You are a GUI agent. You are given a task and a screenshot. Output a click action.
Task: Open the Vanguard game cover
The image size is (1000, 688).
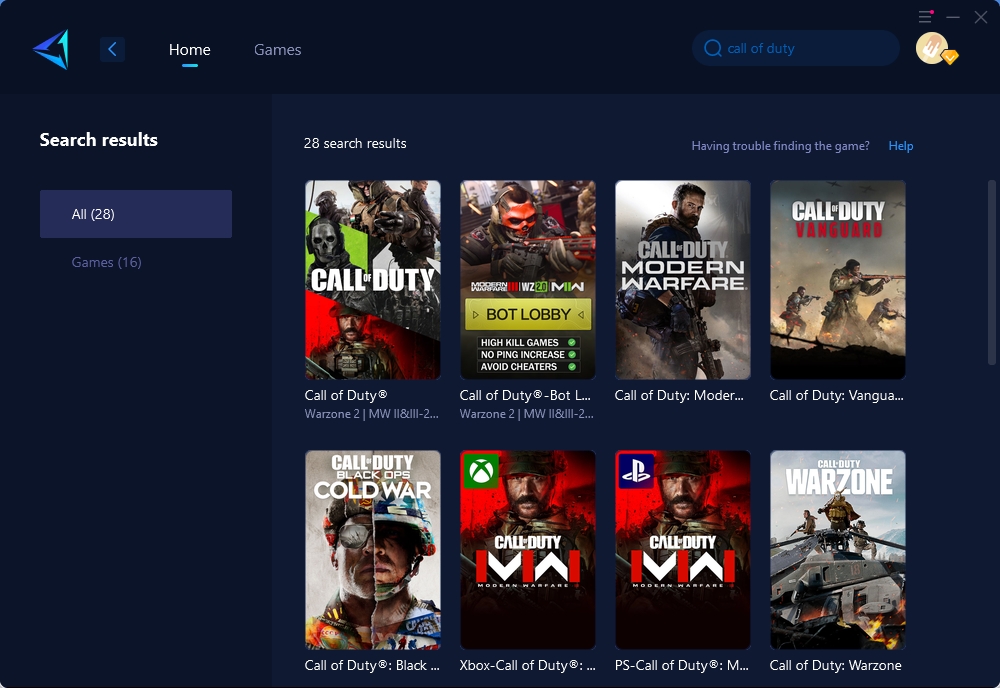tap(837, 280)
